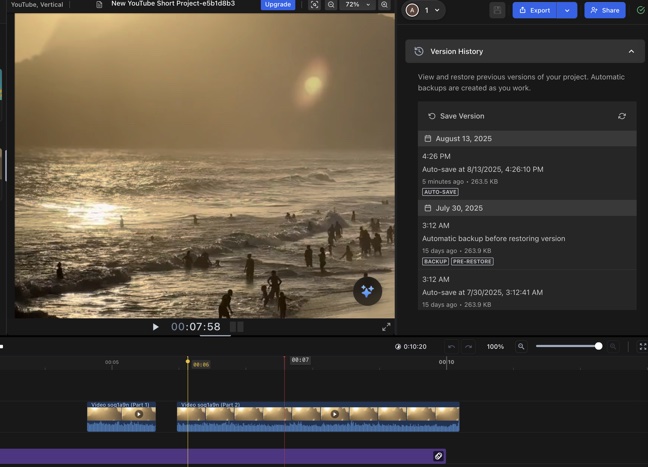Click the BACKUP tag badge
Screen dimensions: 648x467
click(435, 261)
